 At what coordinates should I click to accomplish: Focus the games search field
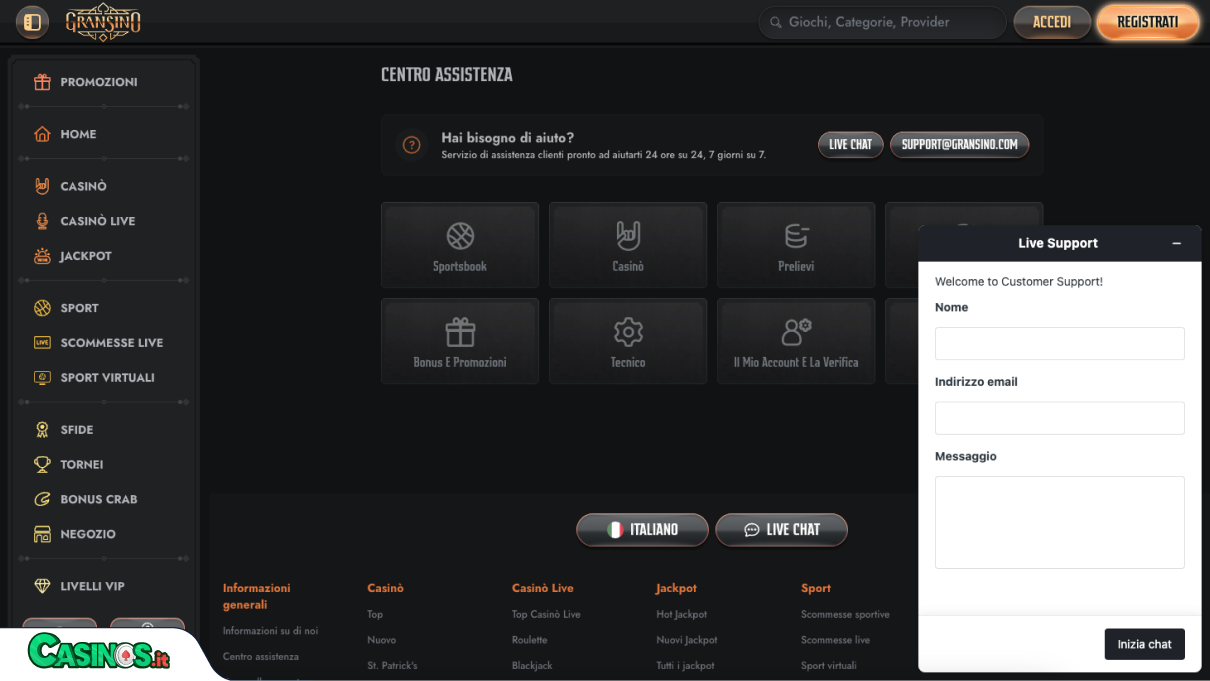click(x=882, y=22)
